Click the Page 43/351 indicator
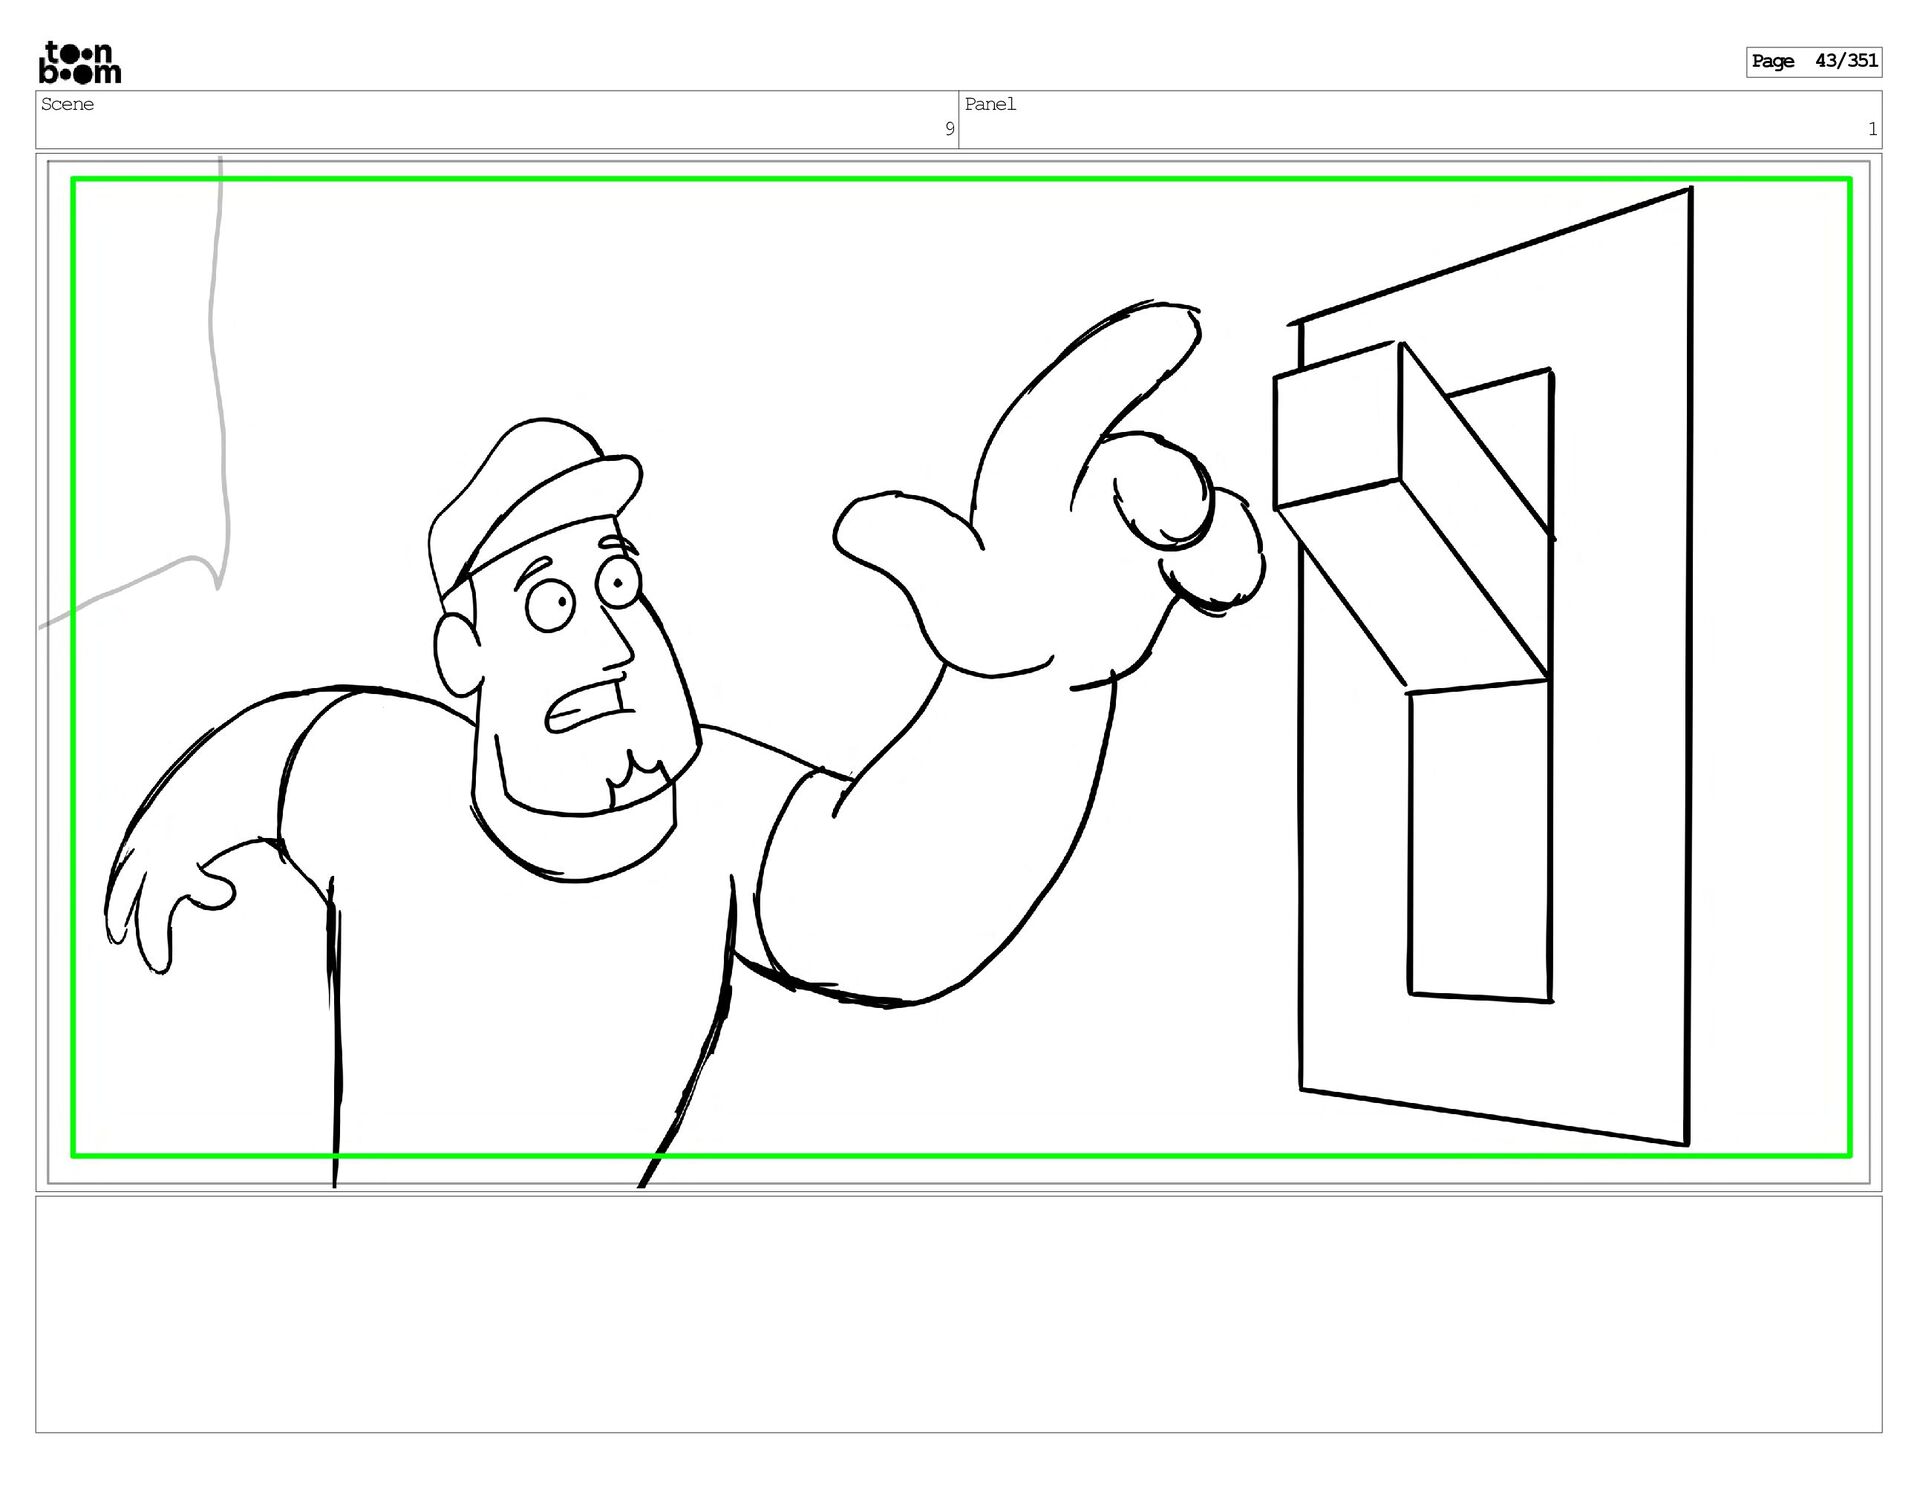 (x=1813, y=61)
